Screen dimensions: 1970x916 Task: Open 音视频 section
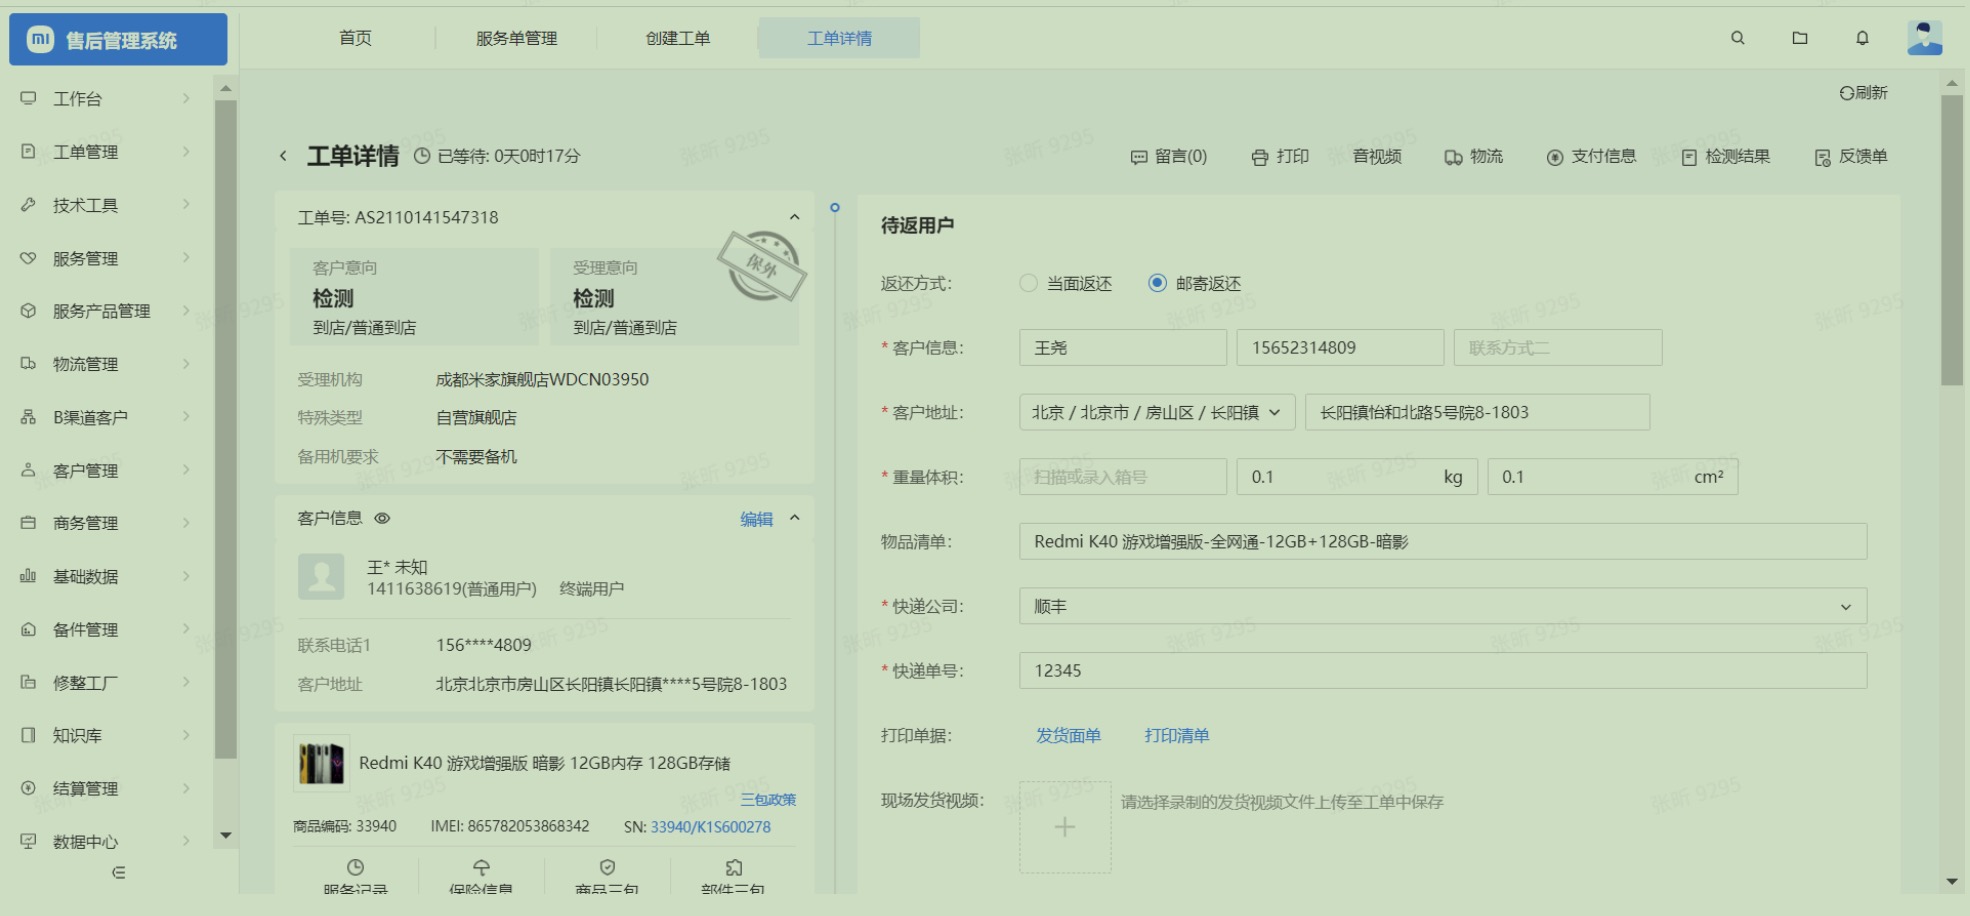[1377, 157]
